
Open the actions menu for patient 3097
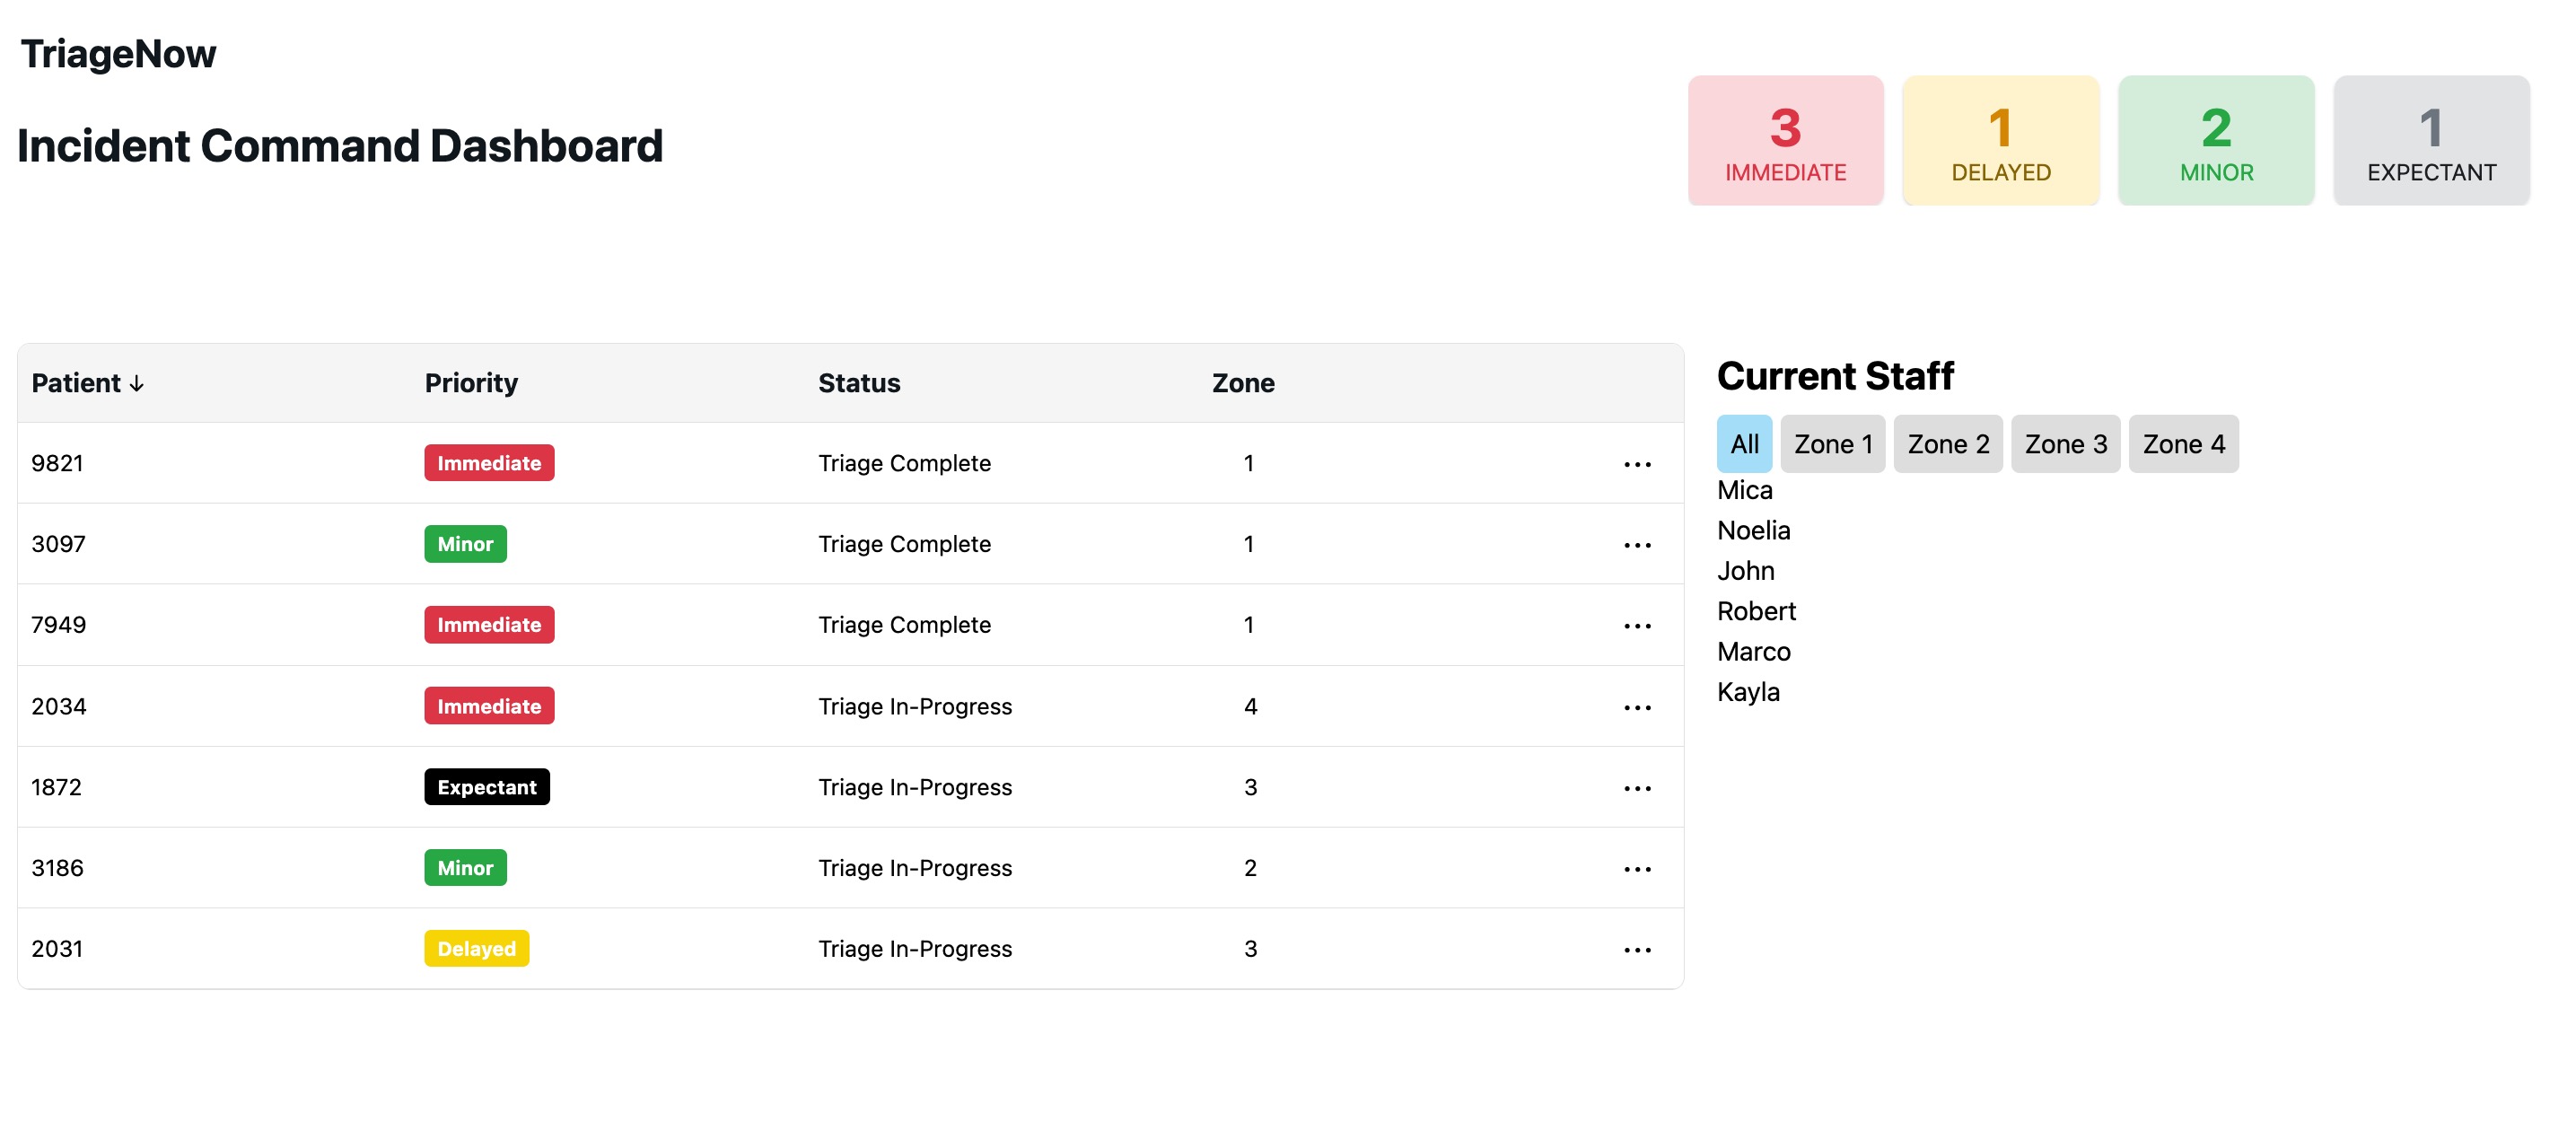[1637, 545]
